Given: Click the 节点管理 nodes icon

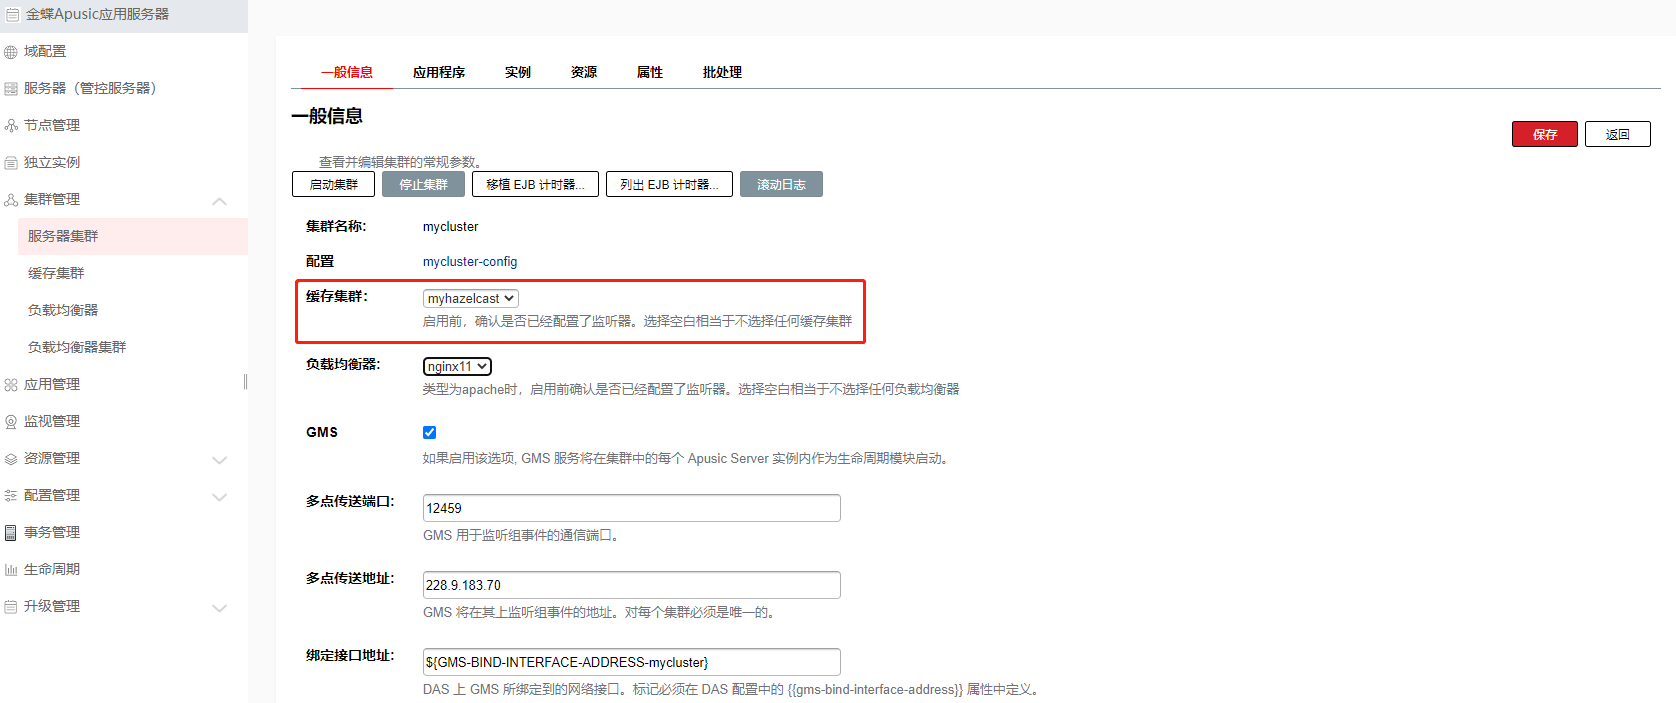Looking at the screenshot, I should click(x=11, y=126).
